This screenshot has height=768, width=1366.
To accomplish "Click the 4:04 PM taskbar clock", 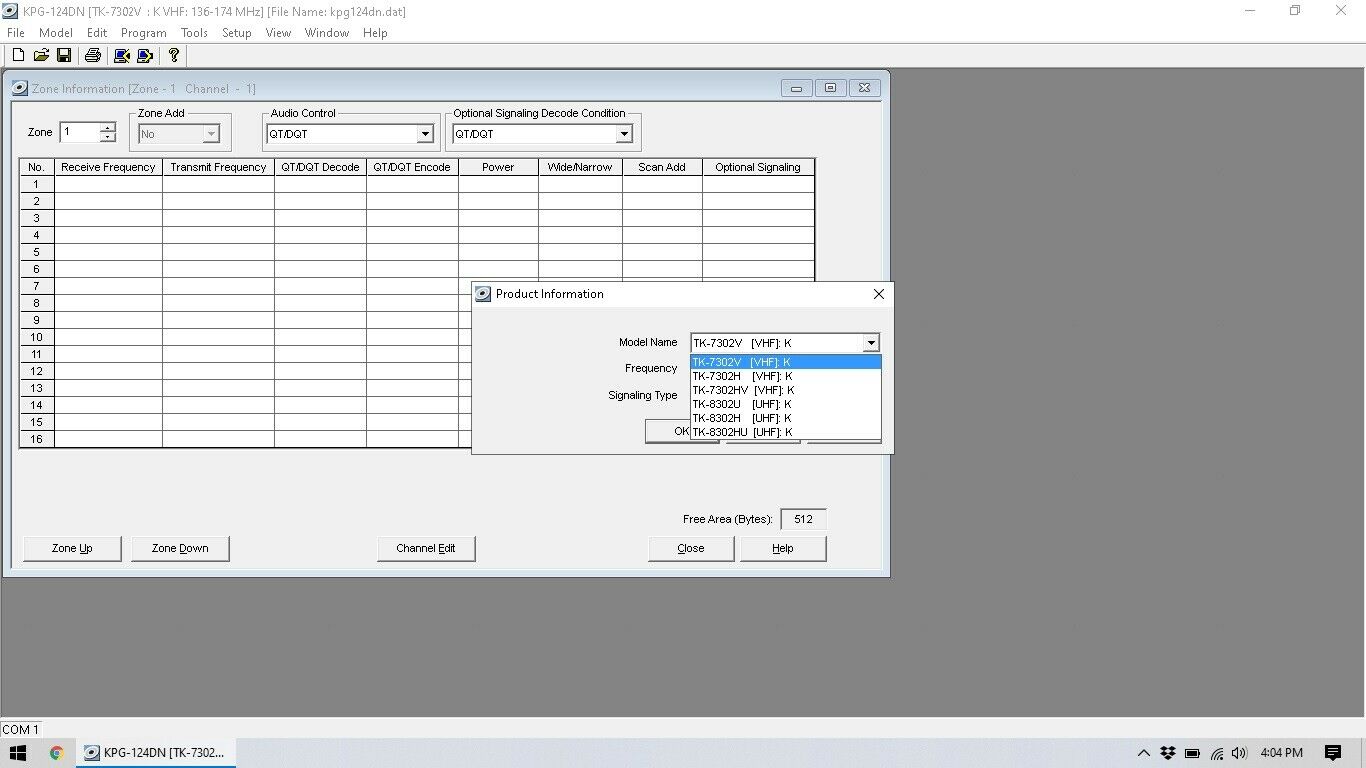I will [x=1282, y=753].
